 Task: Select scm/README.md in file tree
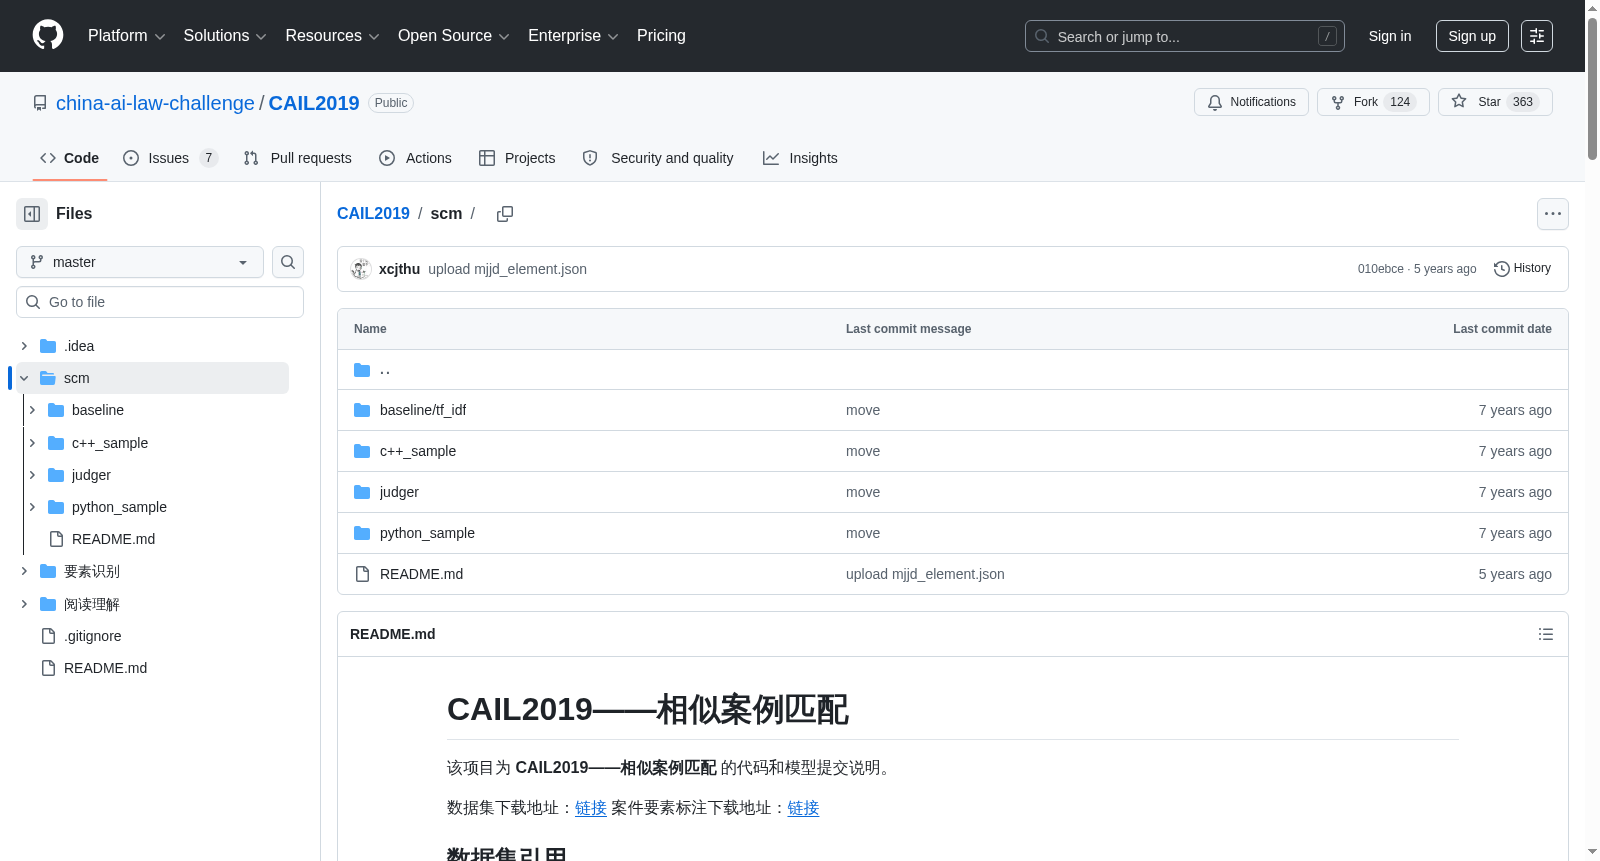[x=113, y=539]
